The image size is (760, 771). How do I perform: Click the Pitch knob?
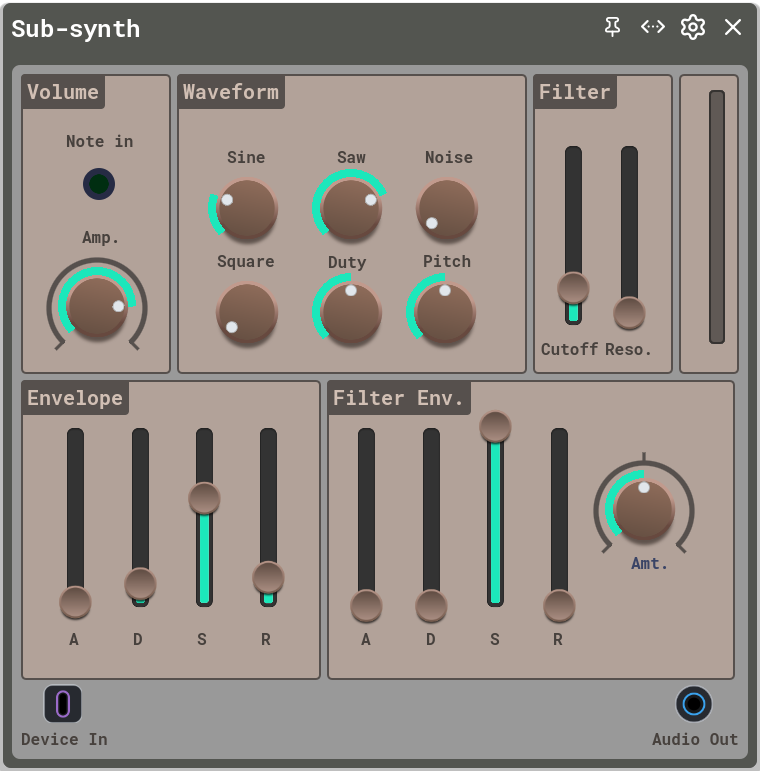[x=445, y=312]
